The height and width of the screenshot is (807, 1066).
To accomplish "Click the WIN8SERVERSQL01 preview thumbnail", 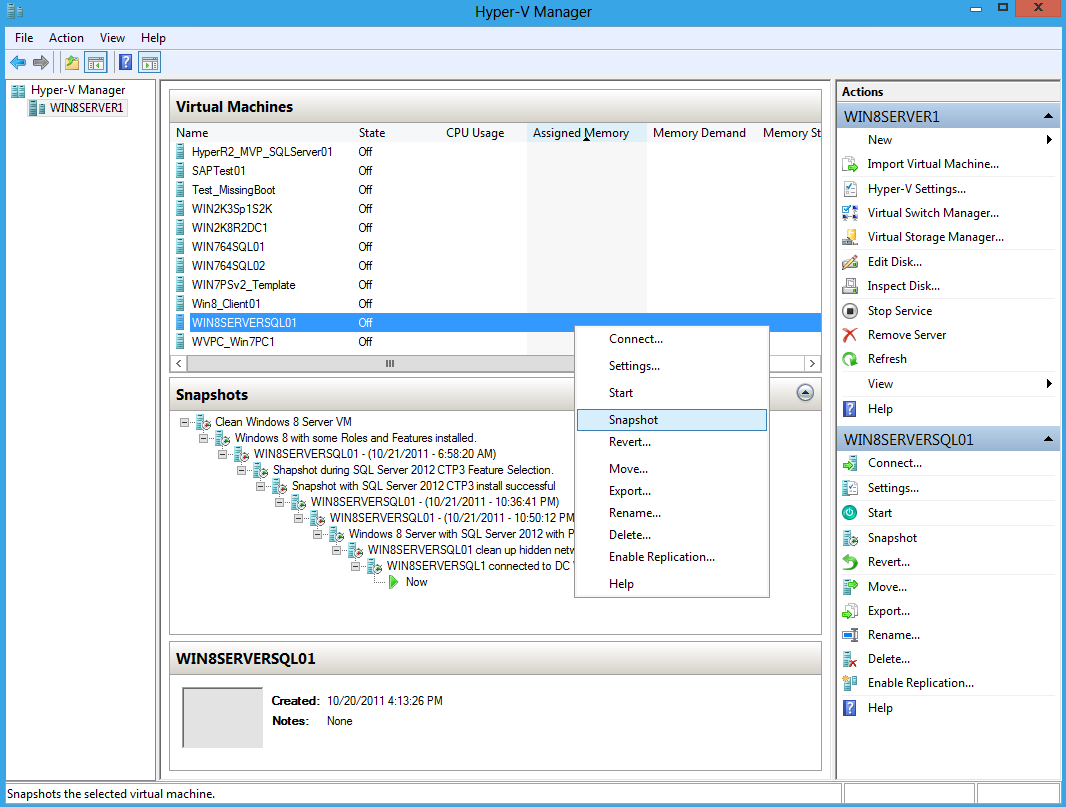I will pyautogui.click(x=222, y=718).
